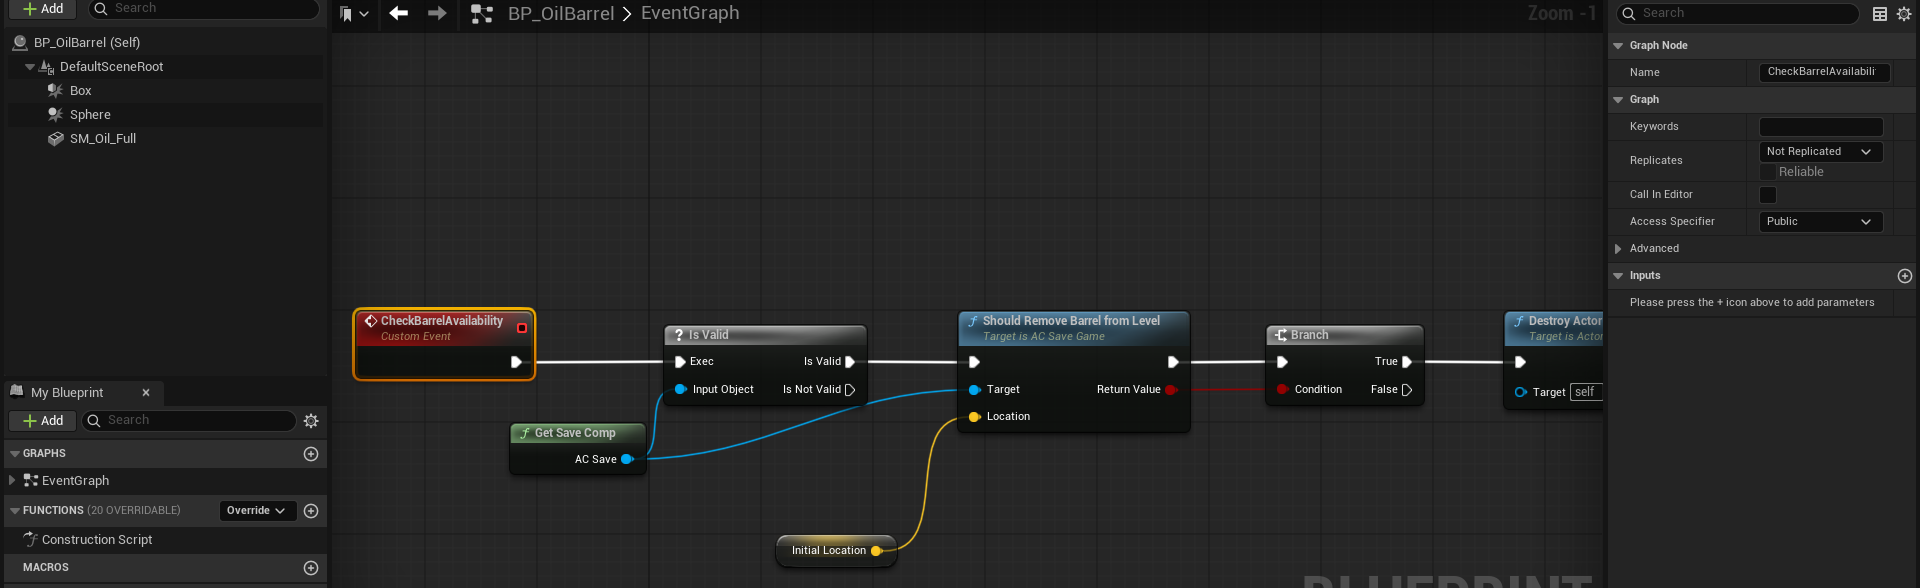Open Details panel settings gear
Viewport: 1920px width, 588px height.
(1904, 14)
